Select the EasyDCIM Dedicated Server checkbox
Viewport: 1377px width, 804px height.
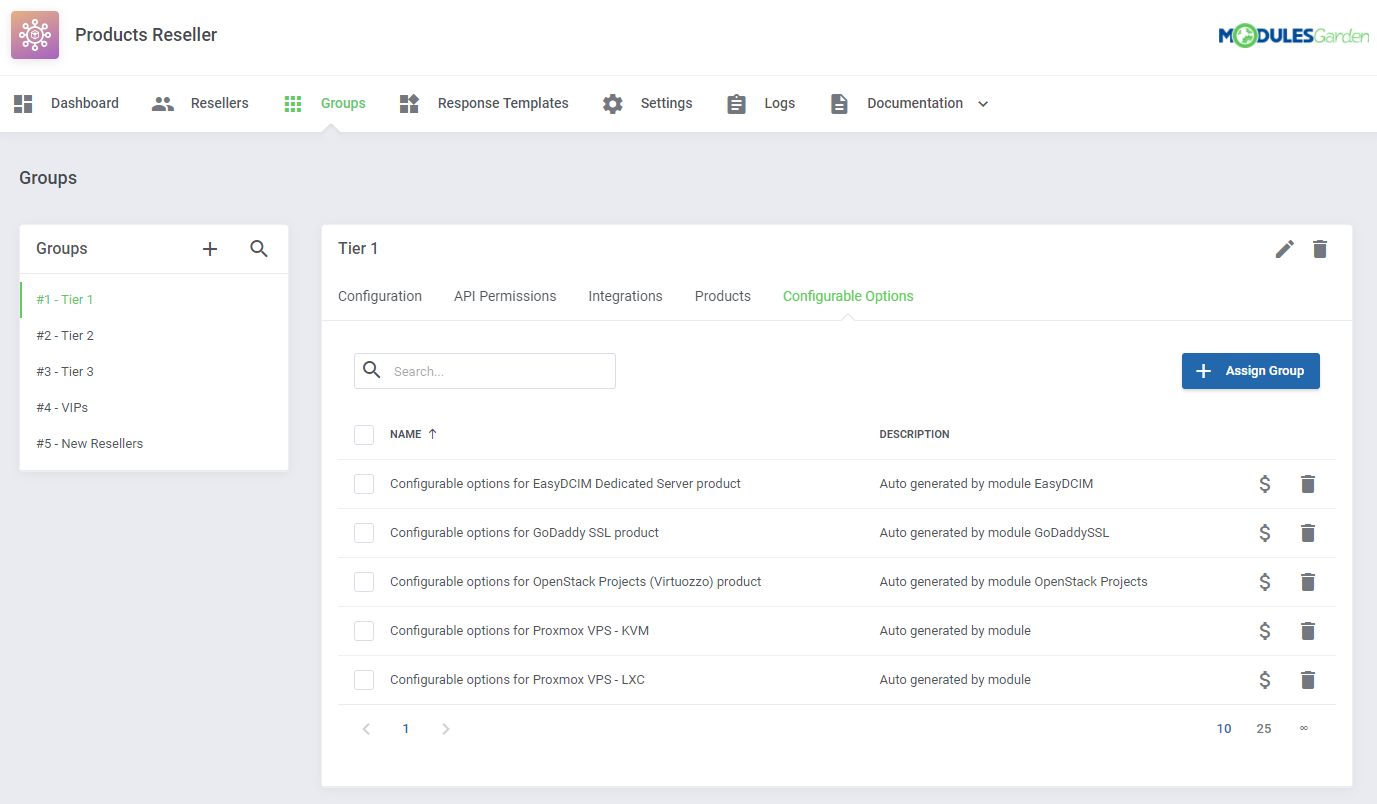pos(364,483)
